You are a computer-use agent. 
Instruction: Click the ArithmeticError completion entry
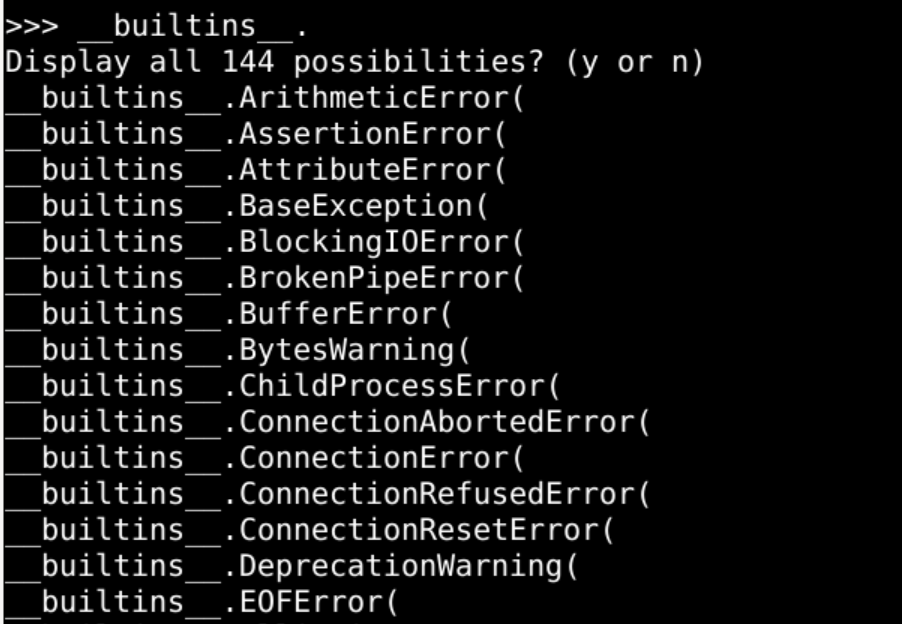381,100
